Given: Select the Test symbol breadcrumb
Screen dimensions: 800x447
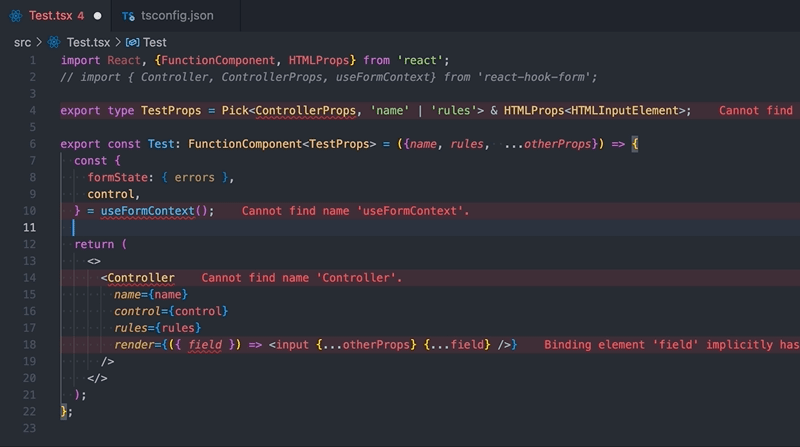Looking at the screenshot, I should pos(155,42).
